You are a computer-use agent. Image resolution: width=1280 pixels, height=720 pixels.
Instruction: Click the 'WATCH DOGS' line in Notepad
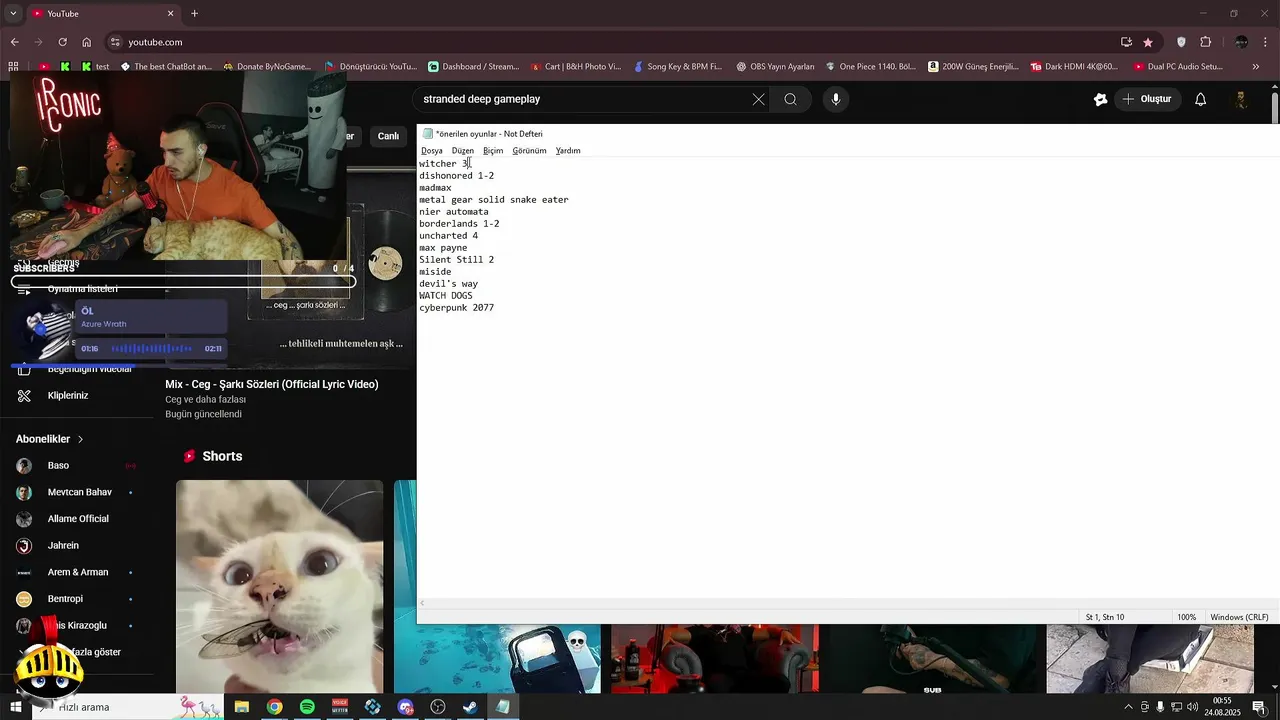coord(446,296)
